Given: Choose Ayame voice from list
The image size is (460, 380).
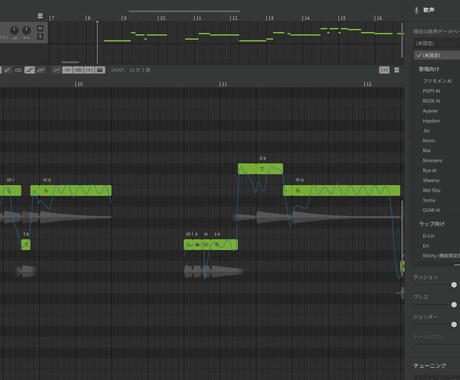Looking at the screenshot, I should pos(430,111).
